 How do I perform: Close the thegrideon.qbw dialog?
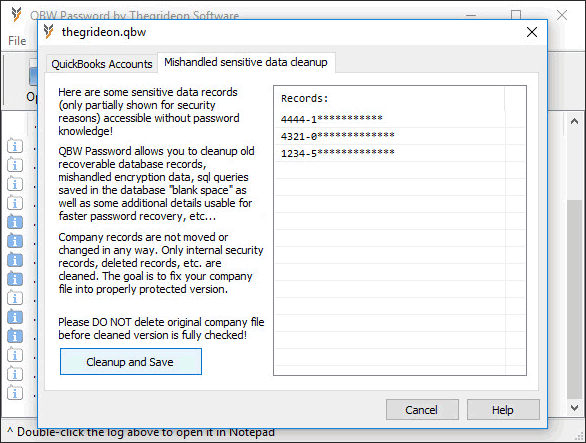[x=532, y=32]
